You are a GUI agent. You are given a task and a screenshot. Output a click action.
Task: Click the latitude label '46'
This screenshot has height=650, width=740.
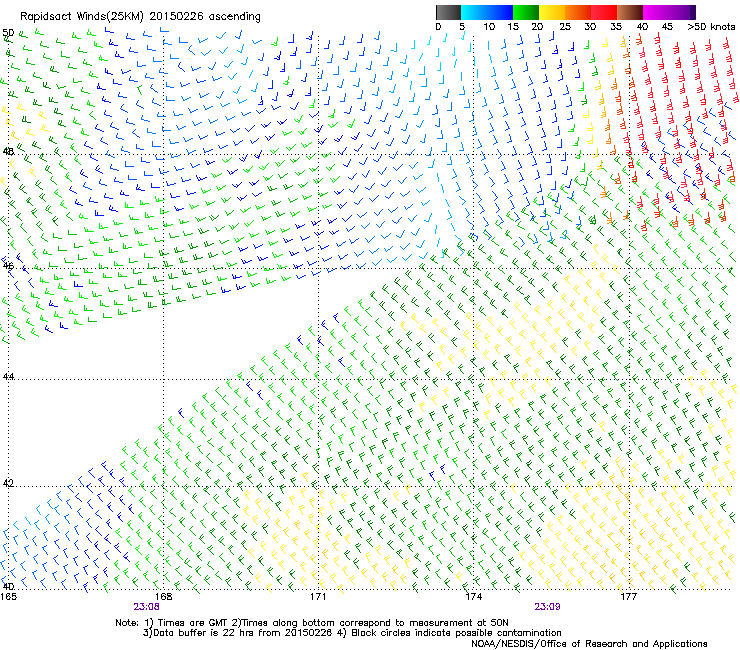click(8, 266)
